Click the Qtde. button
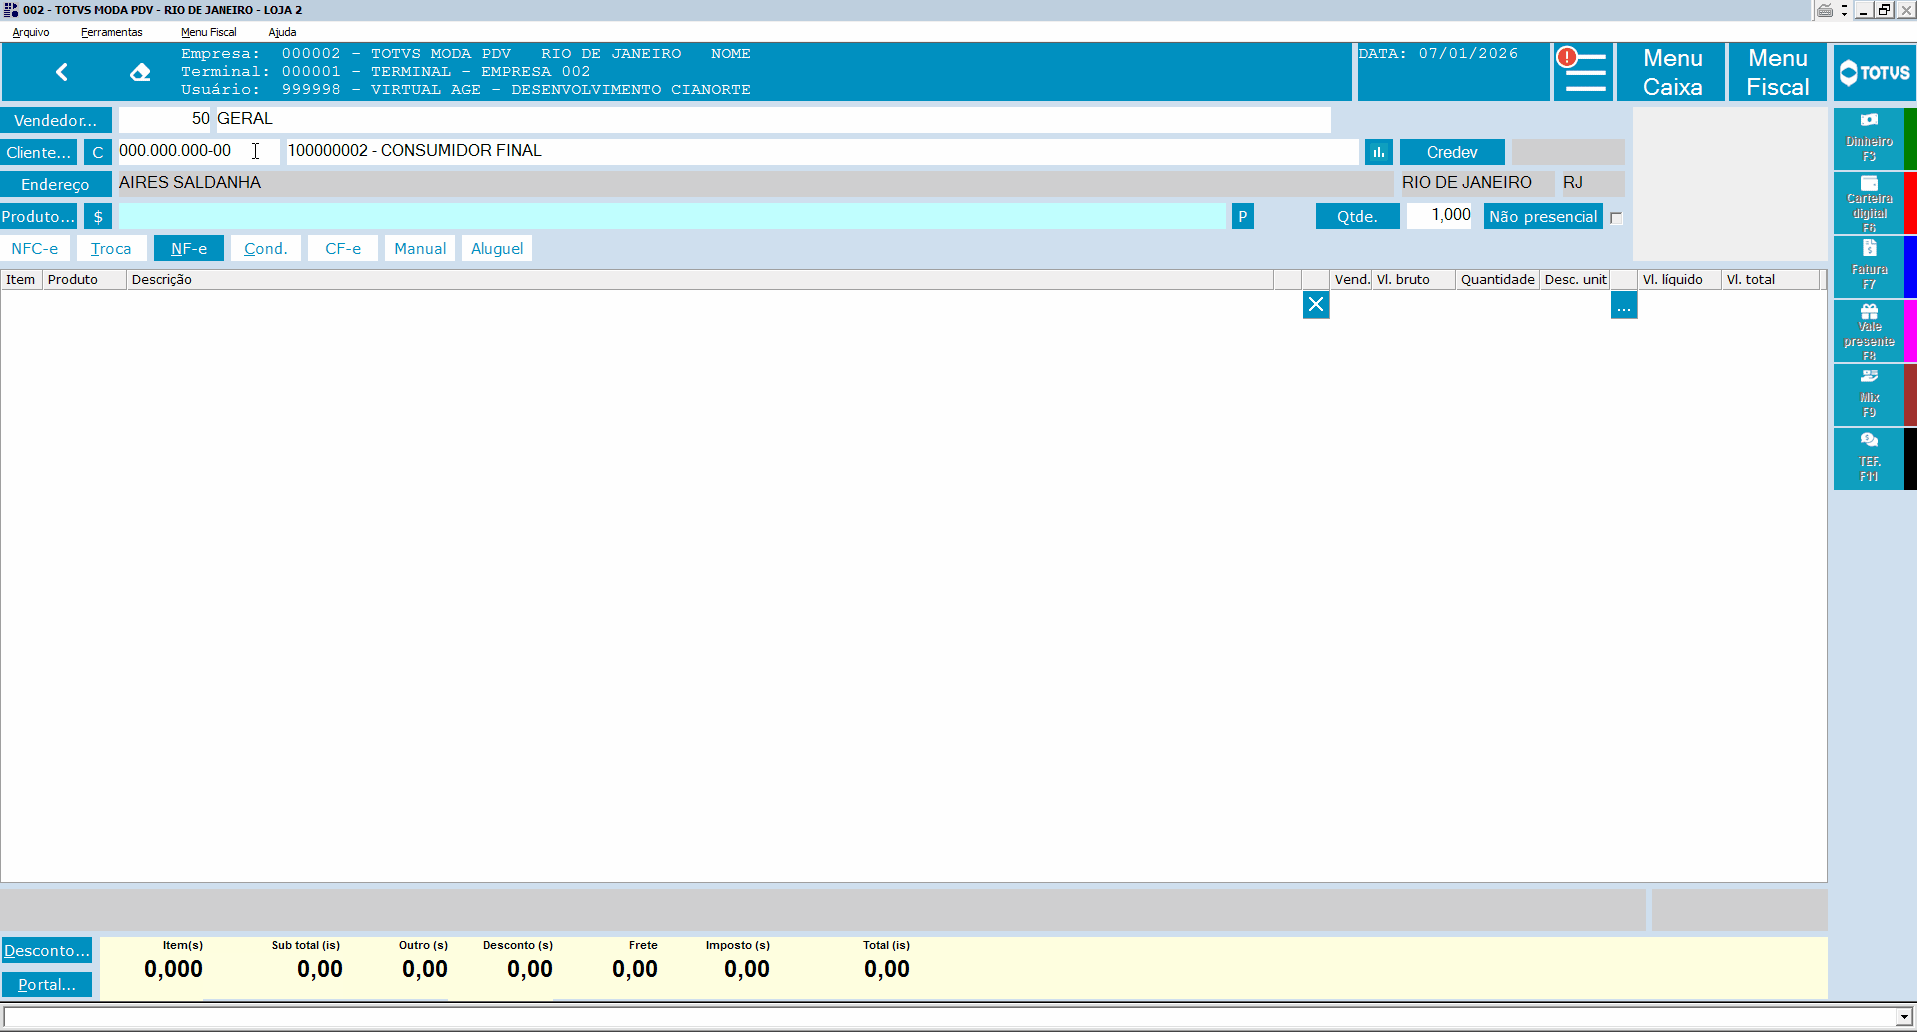 click(x=1357, y=216)
